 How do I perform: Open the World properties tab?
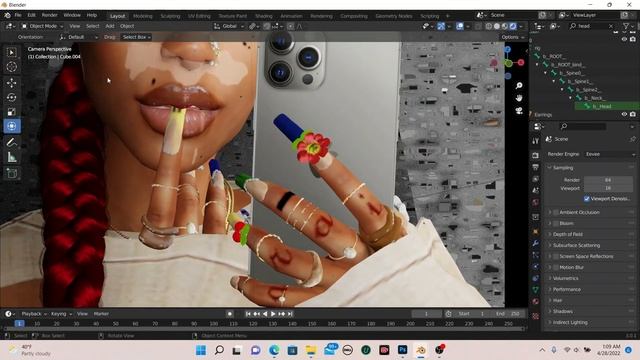tap(536, 202)
